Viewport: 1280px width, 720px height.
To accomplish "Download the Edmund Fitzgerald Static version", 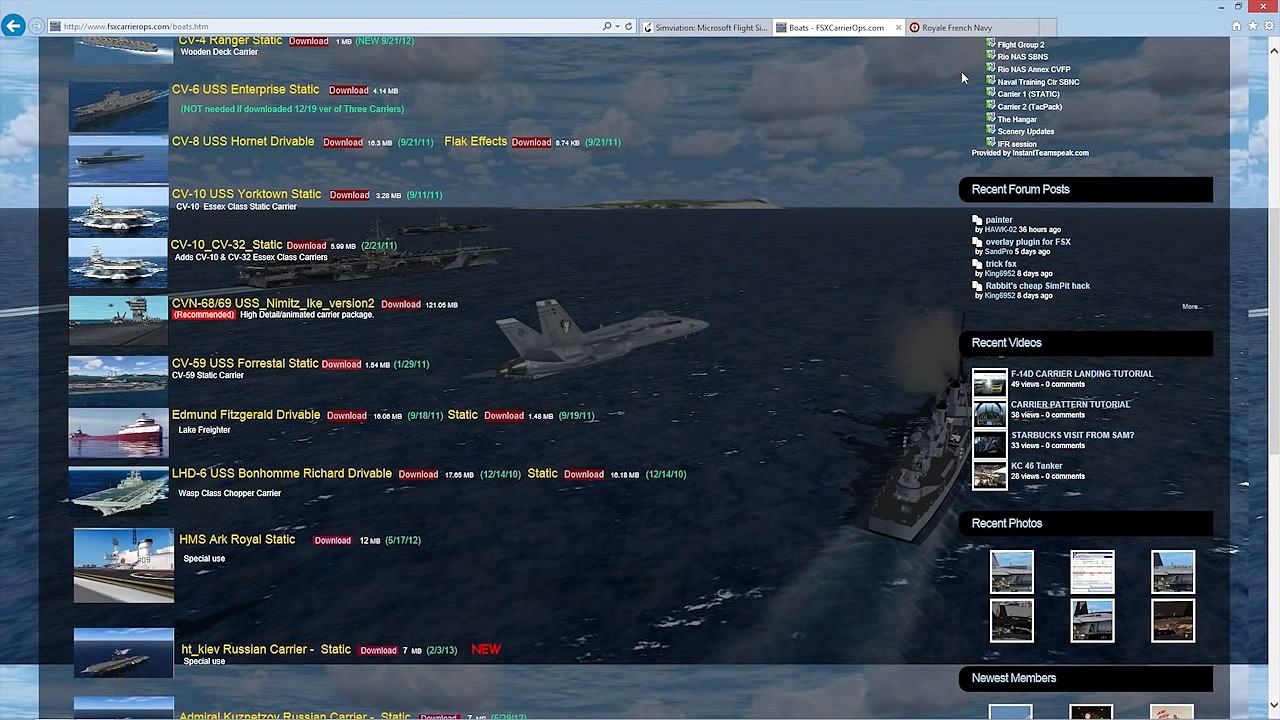I will 504,416.
